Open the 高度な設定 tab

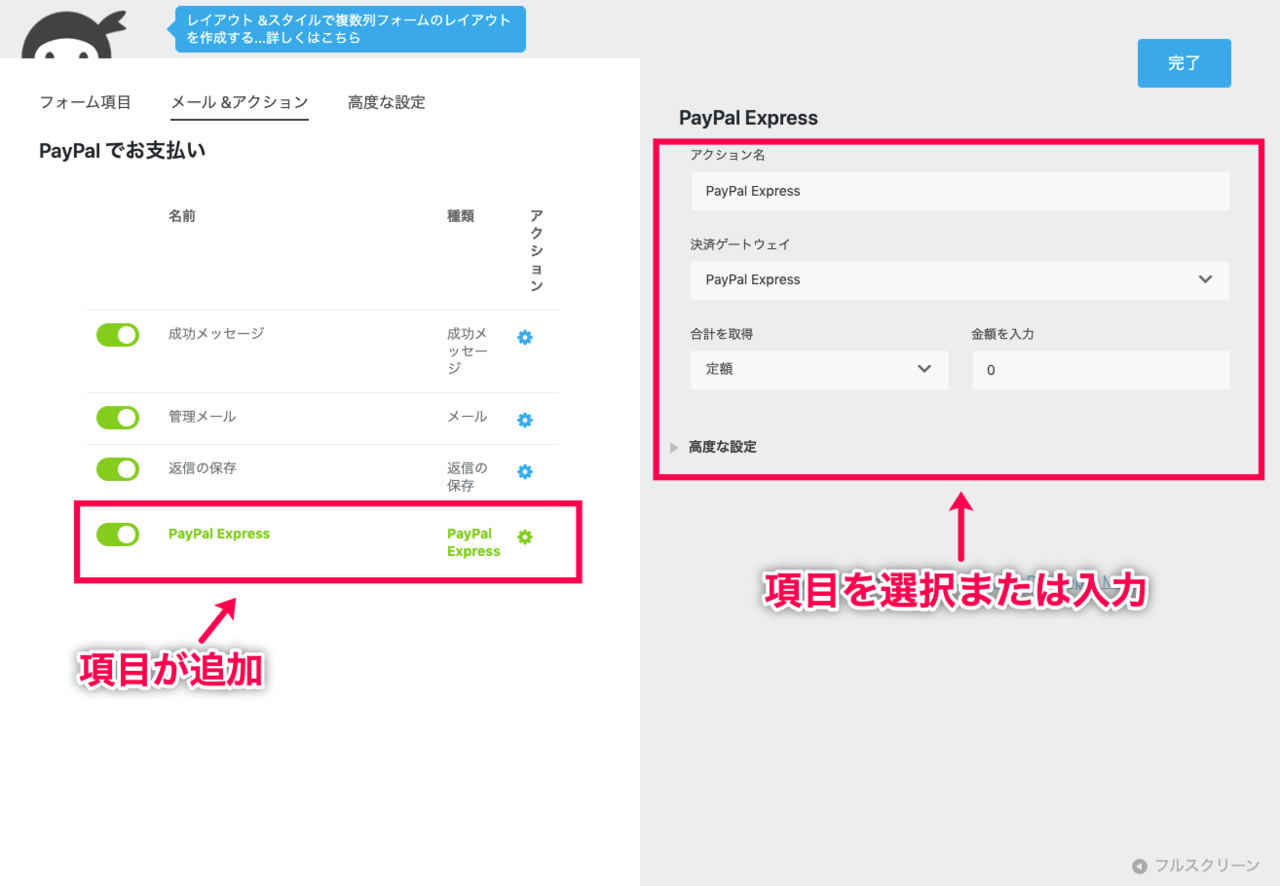[387, 102]
